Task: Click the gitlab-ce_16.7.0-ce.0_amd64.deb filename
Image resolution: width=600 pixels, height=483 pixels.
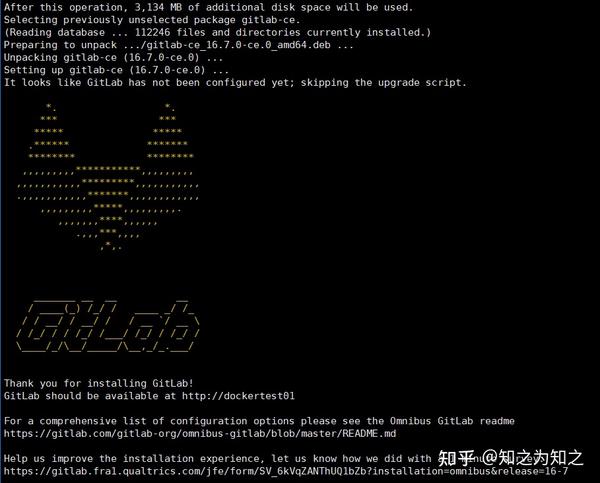Action: point(238,45)
